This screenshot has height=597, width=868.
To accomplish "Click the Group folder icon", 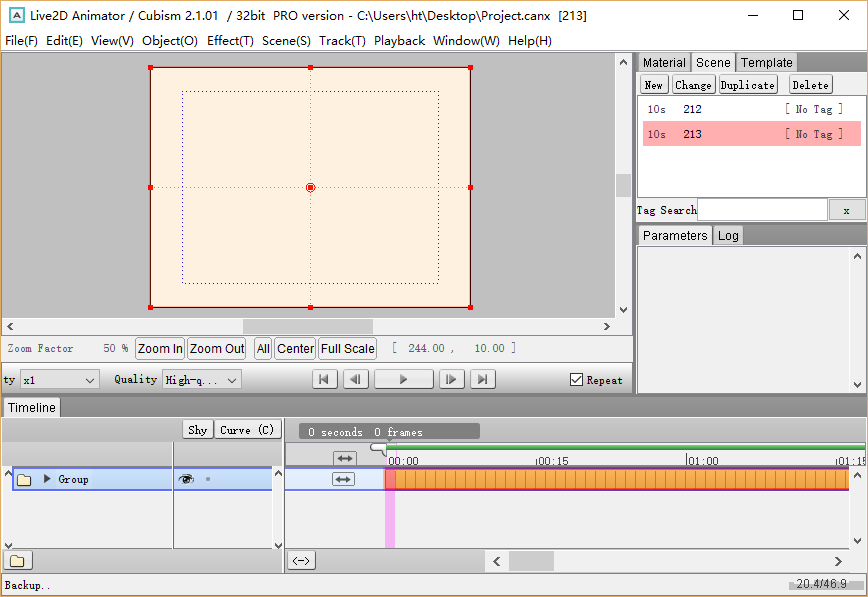I will [24, 480].
